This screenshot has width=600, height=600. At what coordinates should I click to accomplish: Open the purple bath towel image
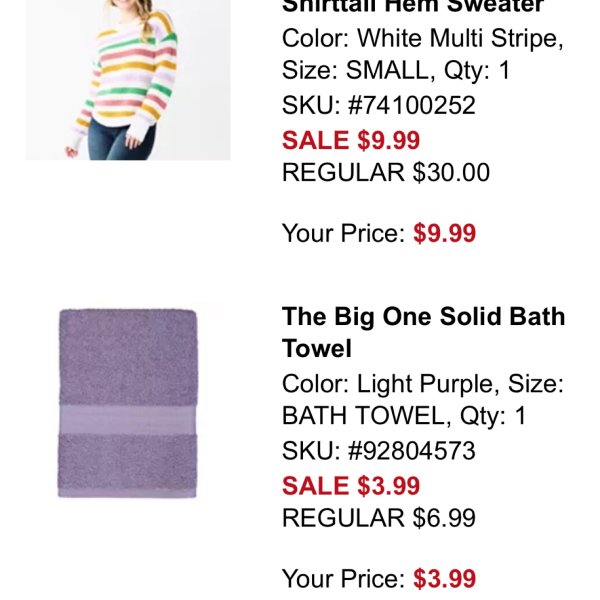[x=127, y=403]
